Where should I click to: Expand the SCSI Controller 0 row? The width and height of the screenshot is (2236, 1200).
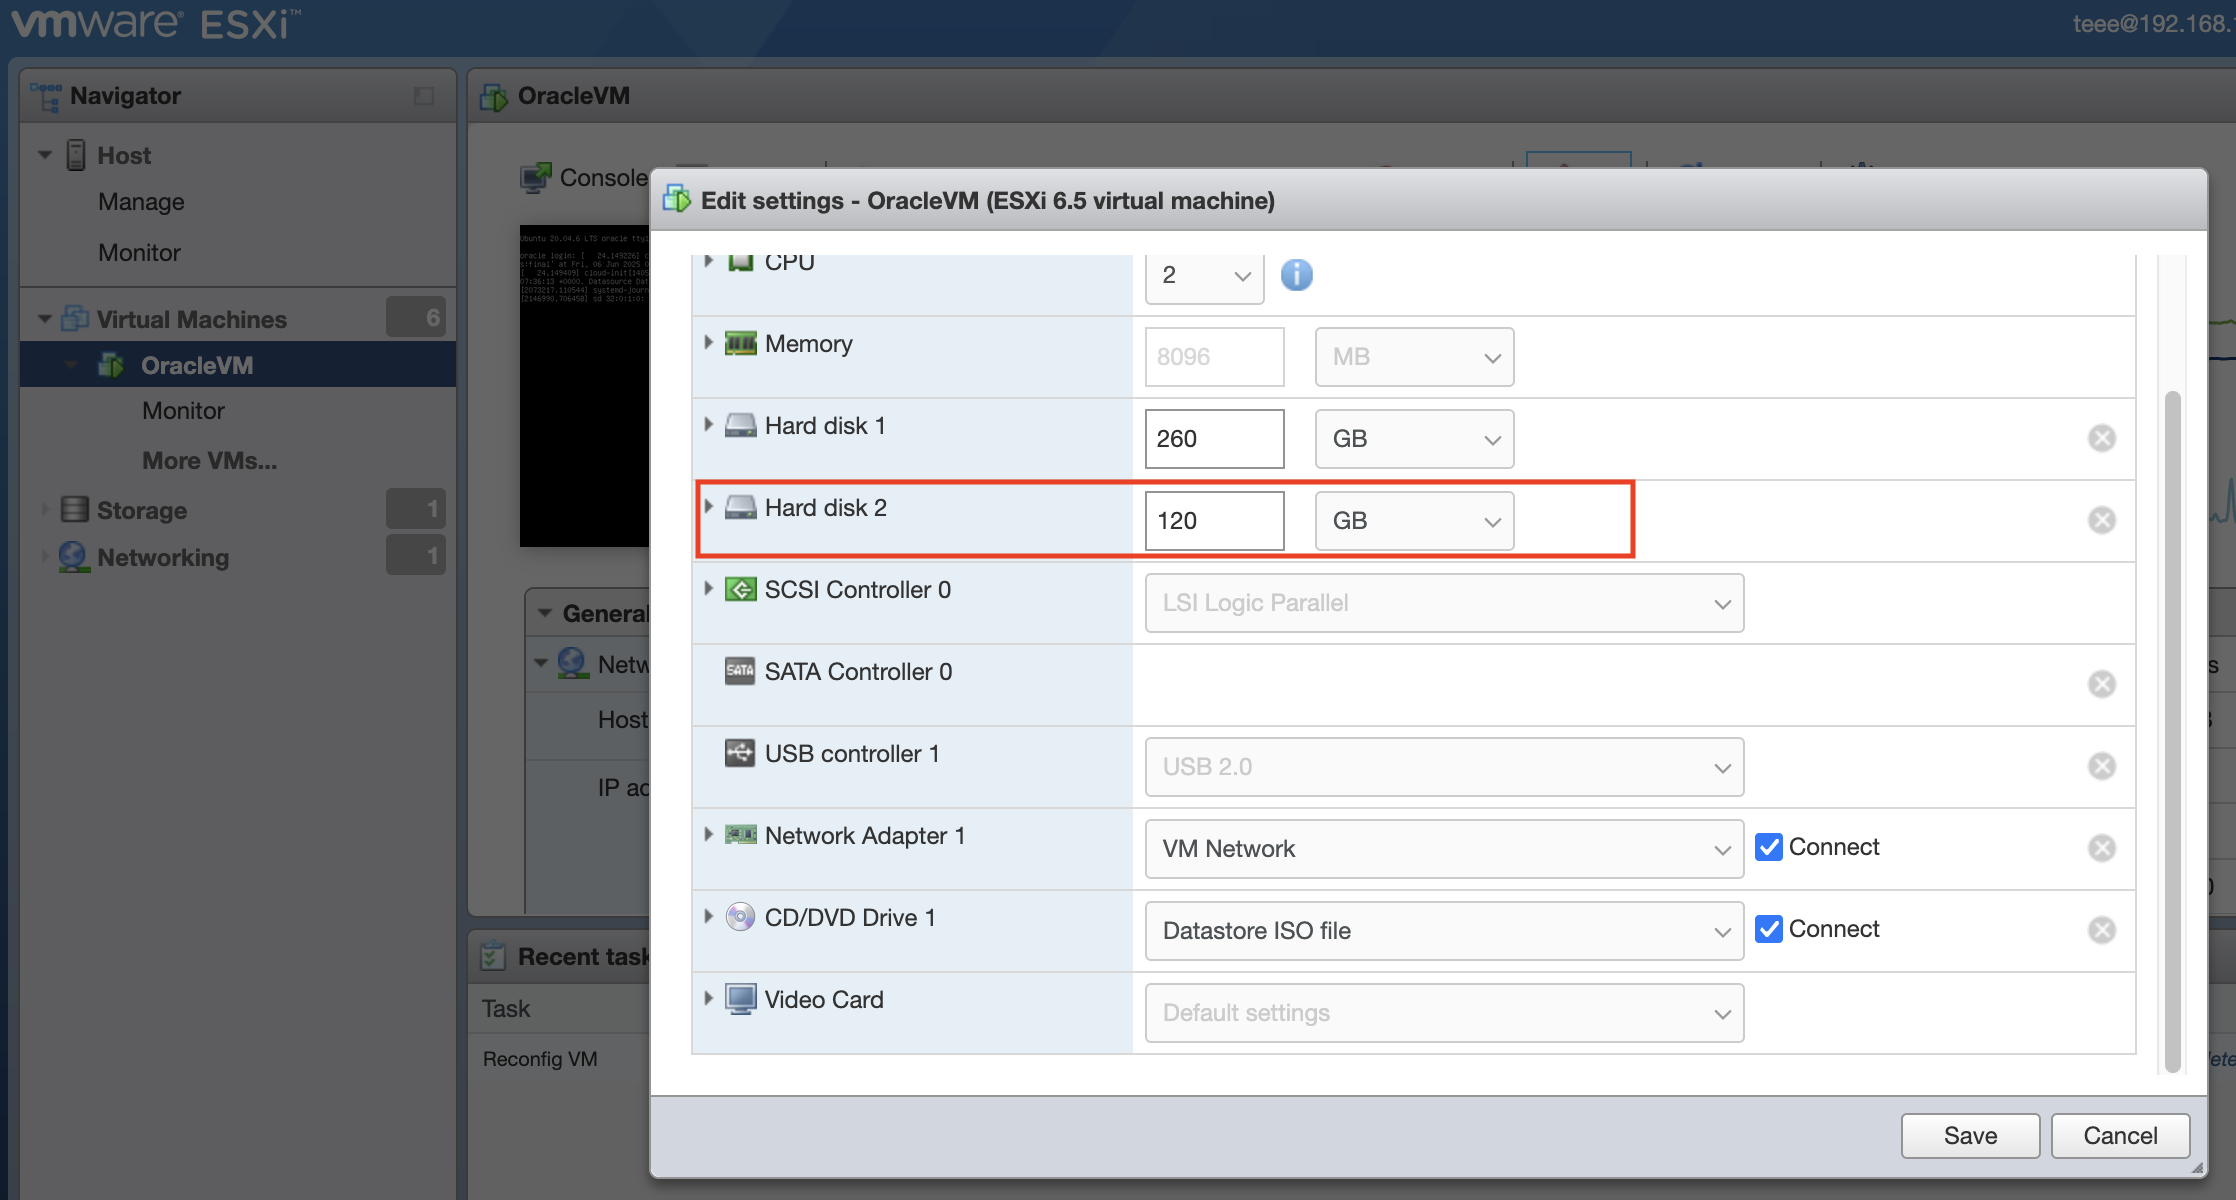click(x=708, y=588)
